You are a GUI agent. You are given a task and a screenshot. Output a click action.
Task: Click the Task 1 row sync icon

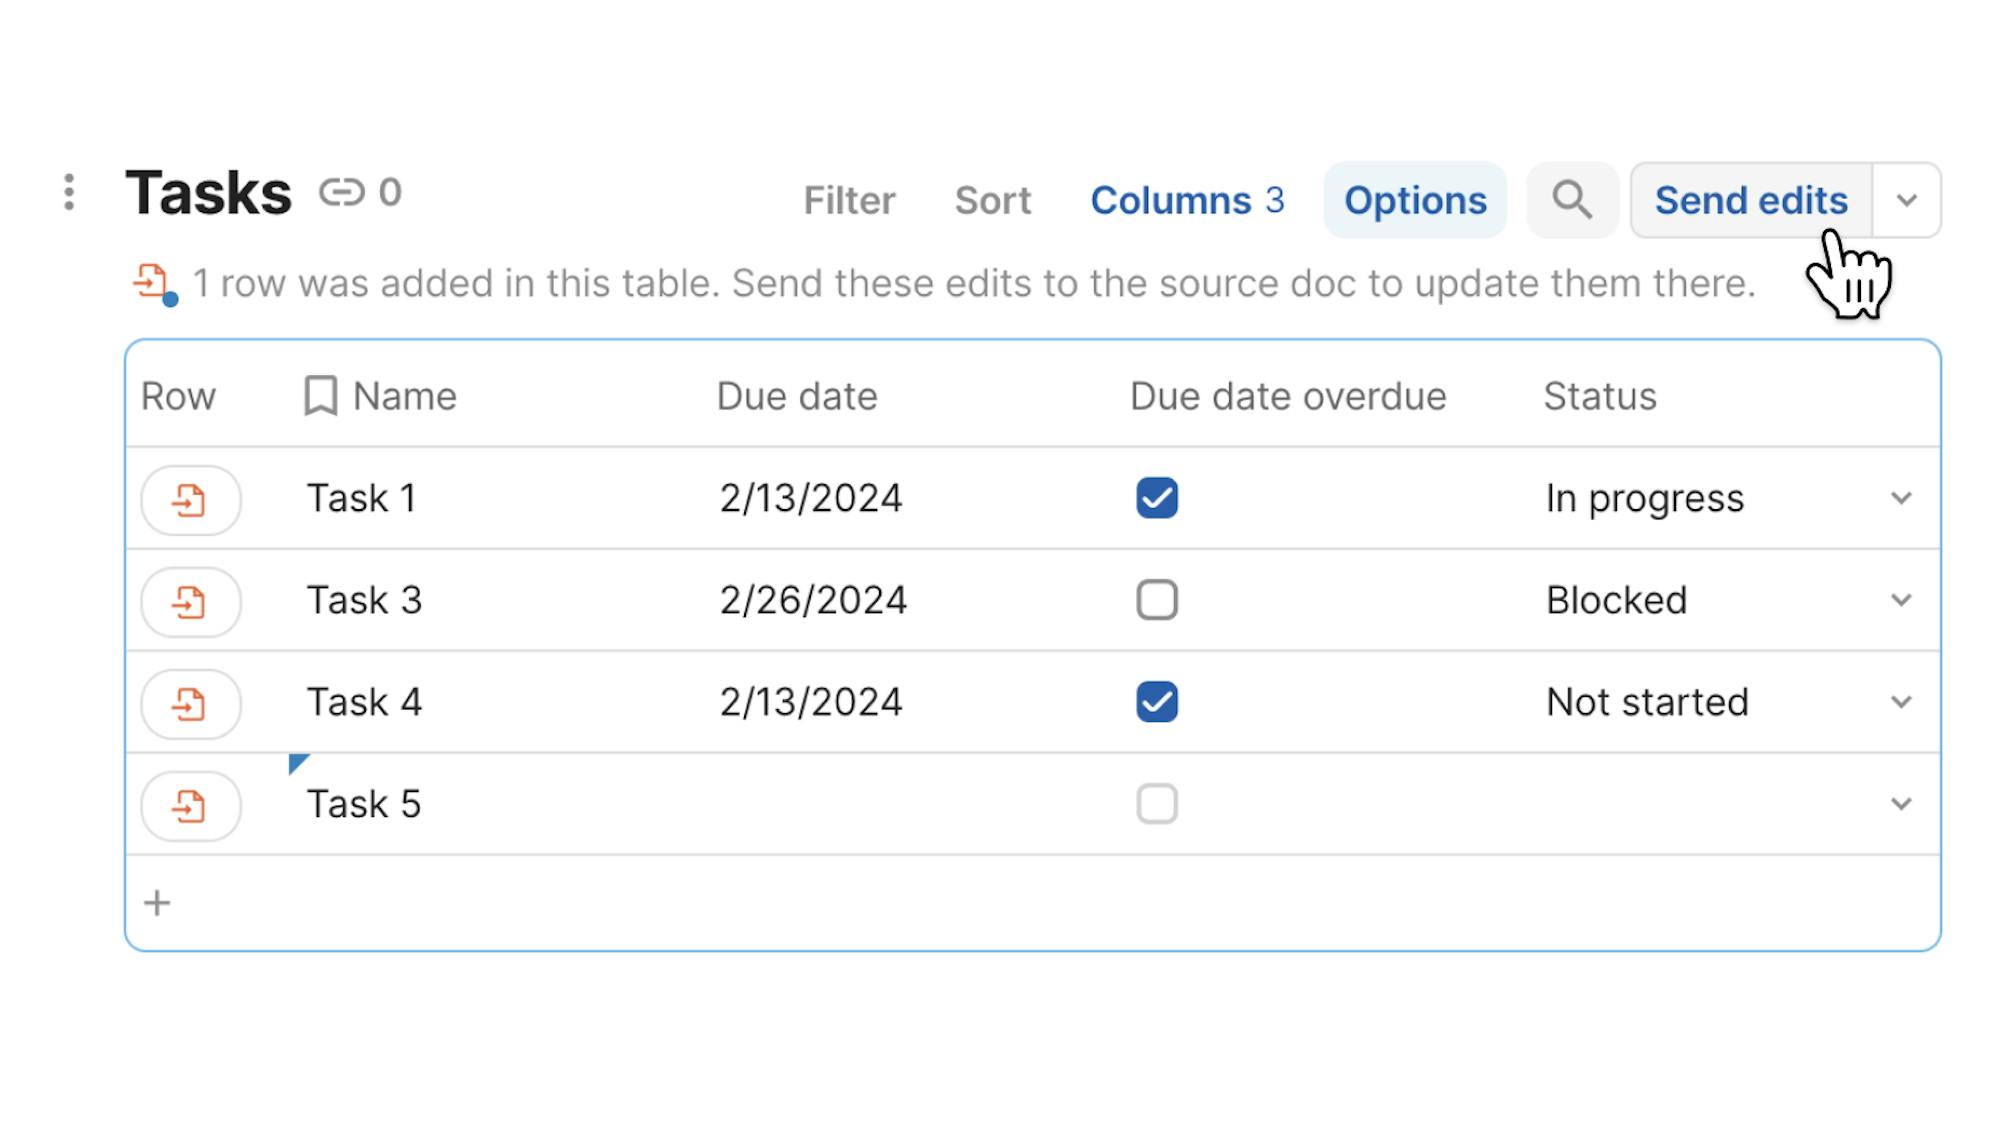click(190, 499)
